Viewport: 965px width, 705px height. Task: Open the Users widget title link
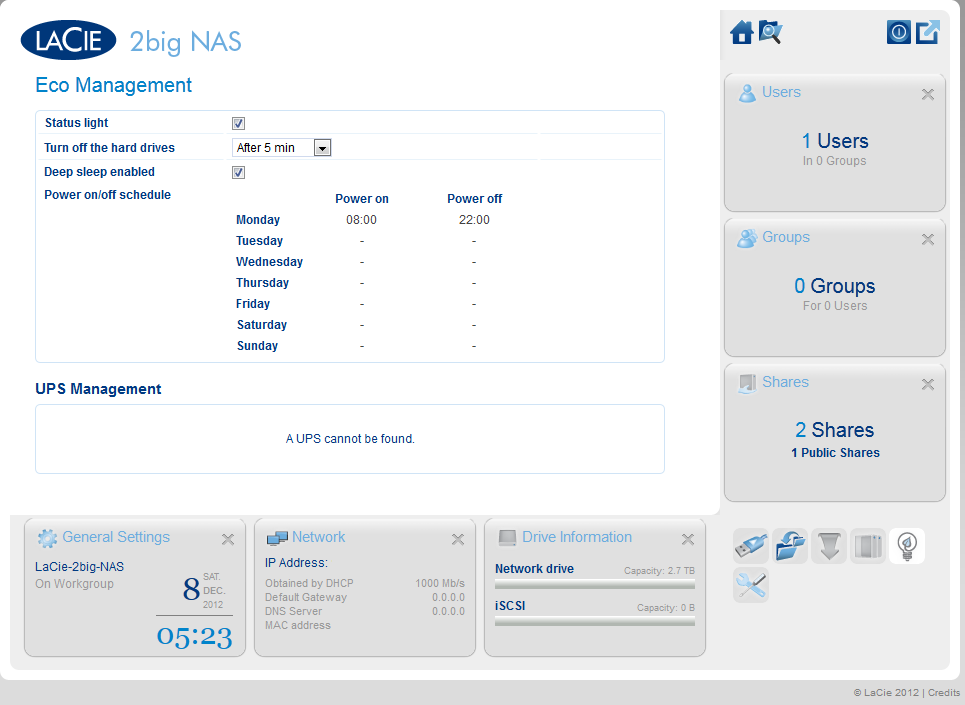[781, 92]
